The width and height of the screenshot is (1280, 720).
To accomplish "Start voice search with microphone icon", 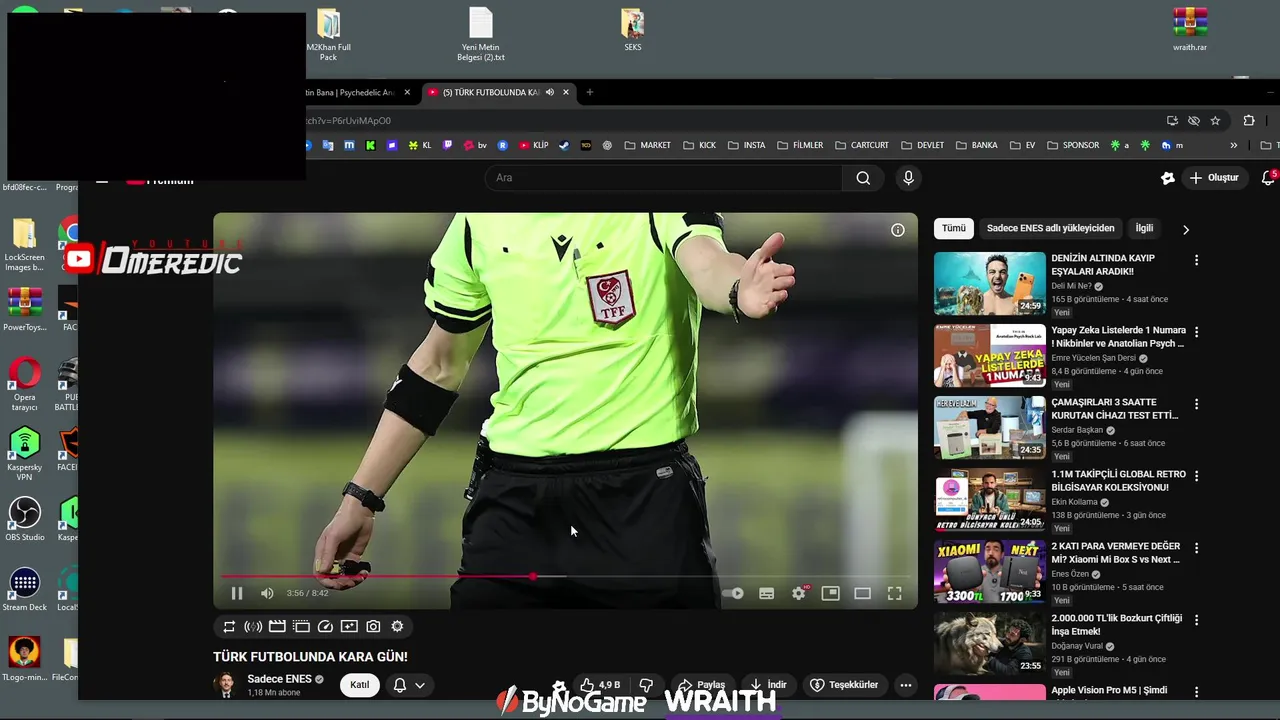I will click(x=908, y=178).
